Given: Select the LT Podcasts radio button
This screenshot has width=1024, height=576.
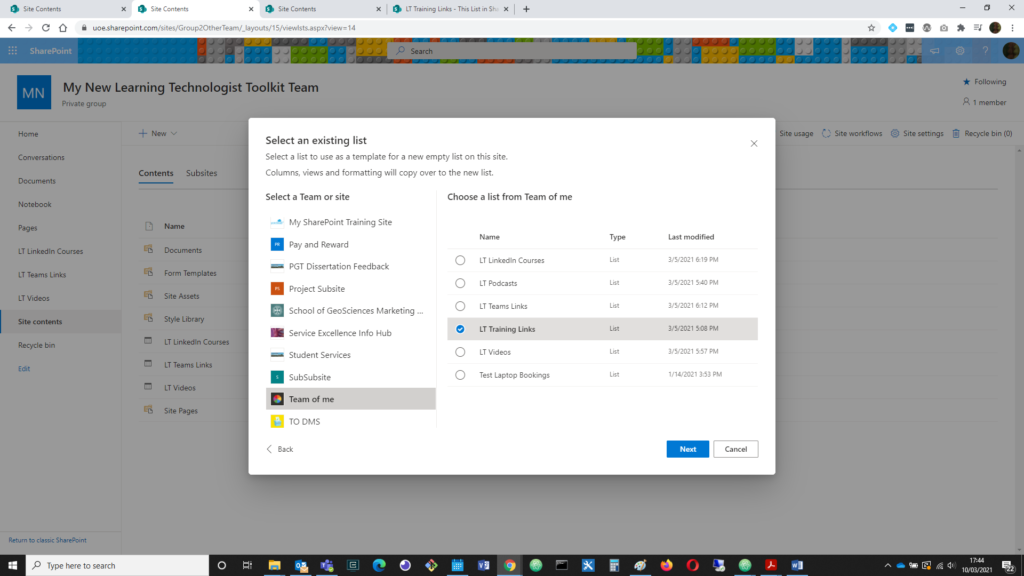Looking at the screenshot, I should [460, 283].
